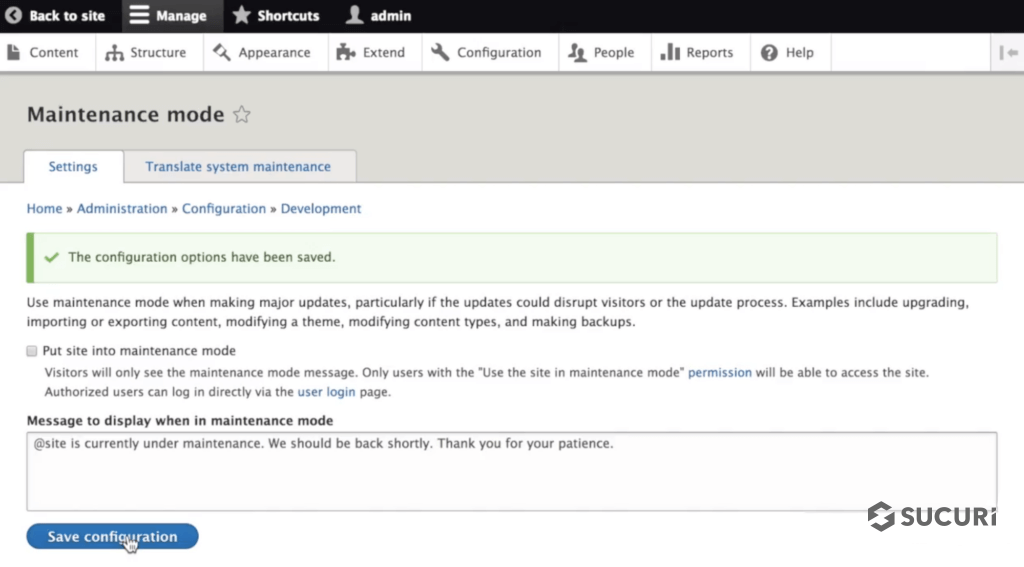Image resolution: width=1024 pixels, height=567 pixels.
Task: Click the Back to site arrow icon
Action: tap(14, 16)
